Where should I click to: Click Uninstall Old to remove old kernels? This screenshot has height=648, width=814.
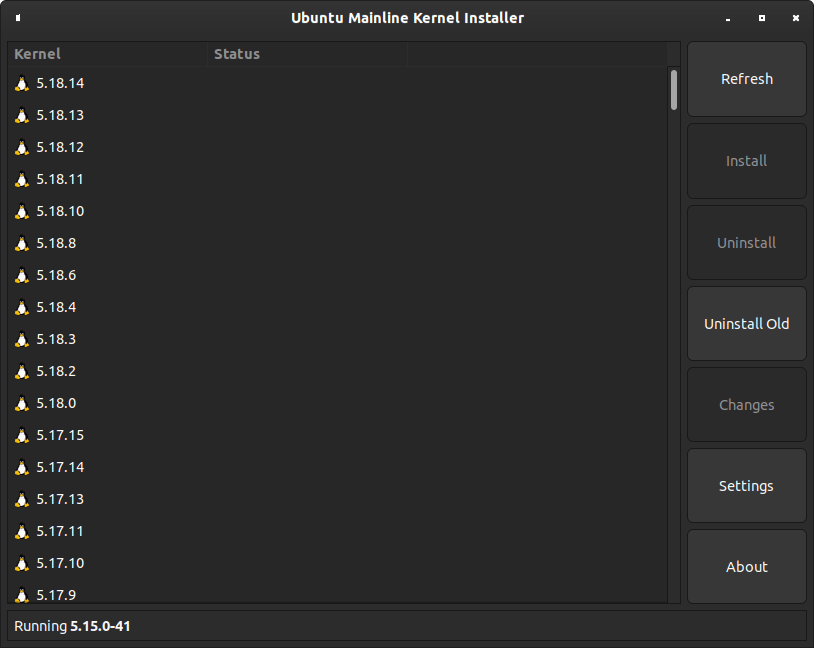[x=746, y=324]
